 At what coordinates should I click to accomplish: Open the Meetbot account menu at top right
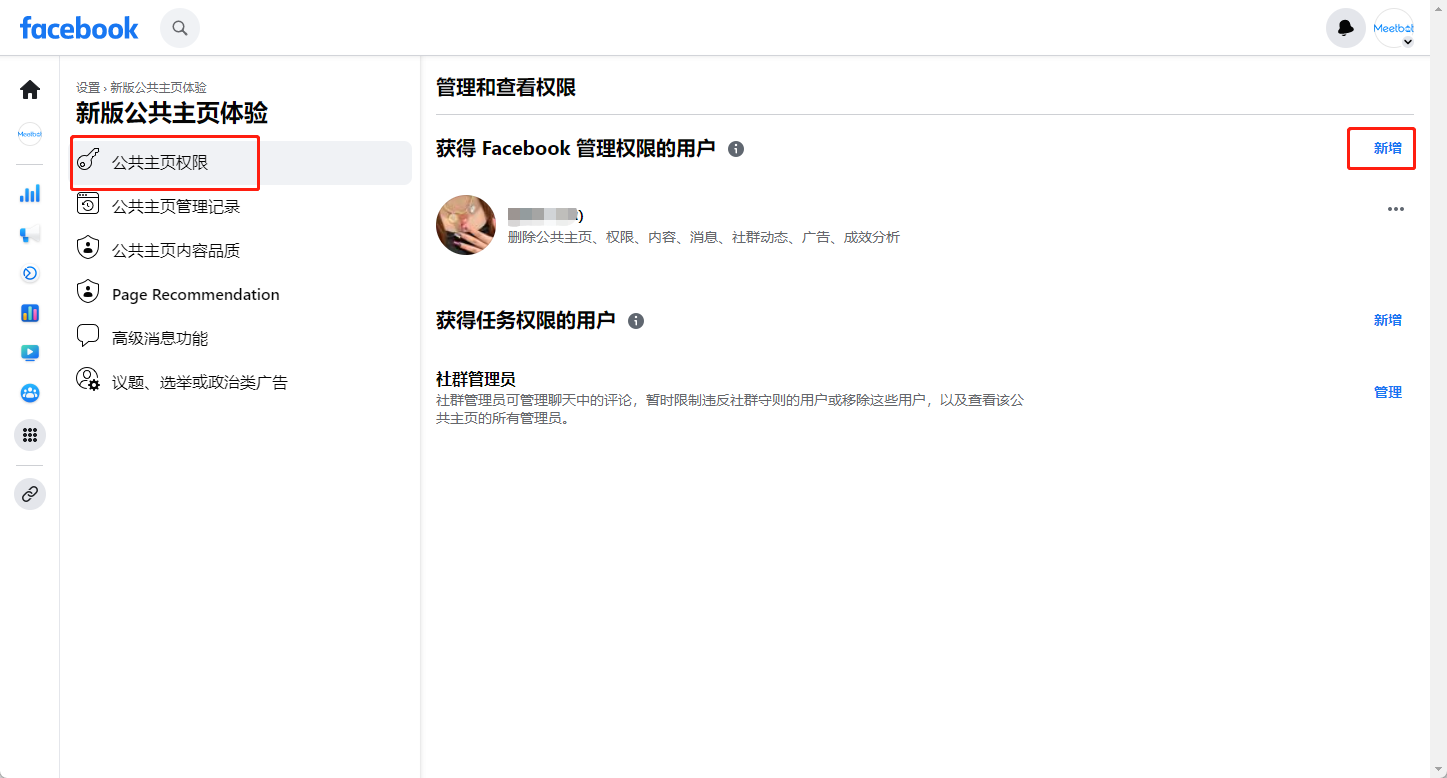pyautogui.click(x=1394, y=28)
